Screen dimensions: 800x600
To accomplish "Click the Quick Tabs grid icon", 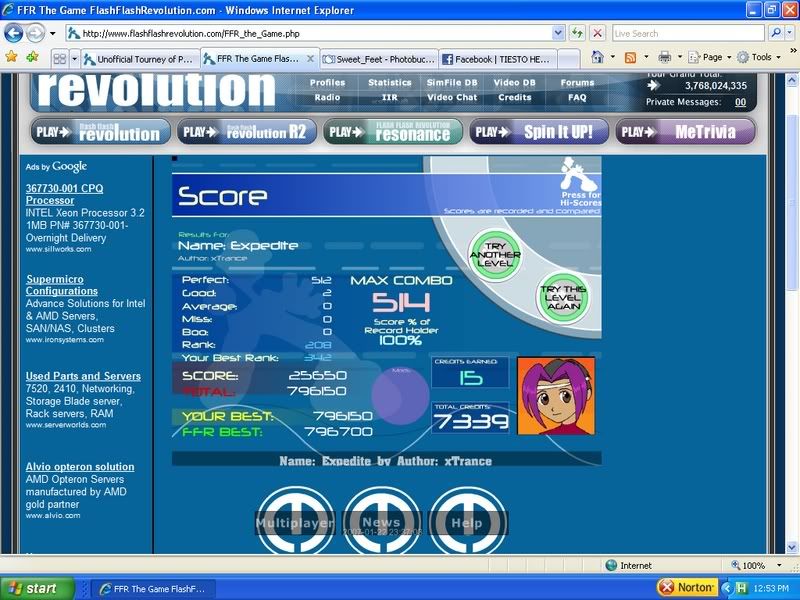I will 59,59.
